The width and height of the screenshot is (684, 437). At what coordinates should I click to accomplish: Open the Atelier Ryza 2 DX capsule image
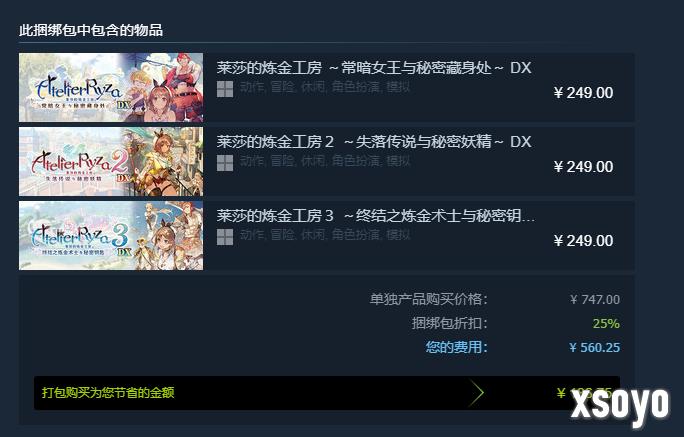(x=111, y=161)
